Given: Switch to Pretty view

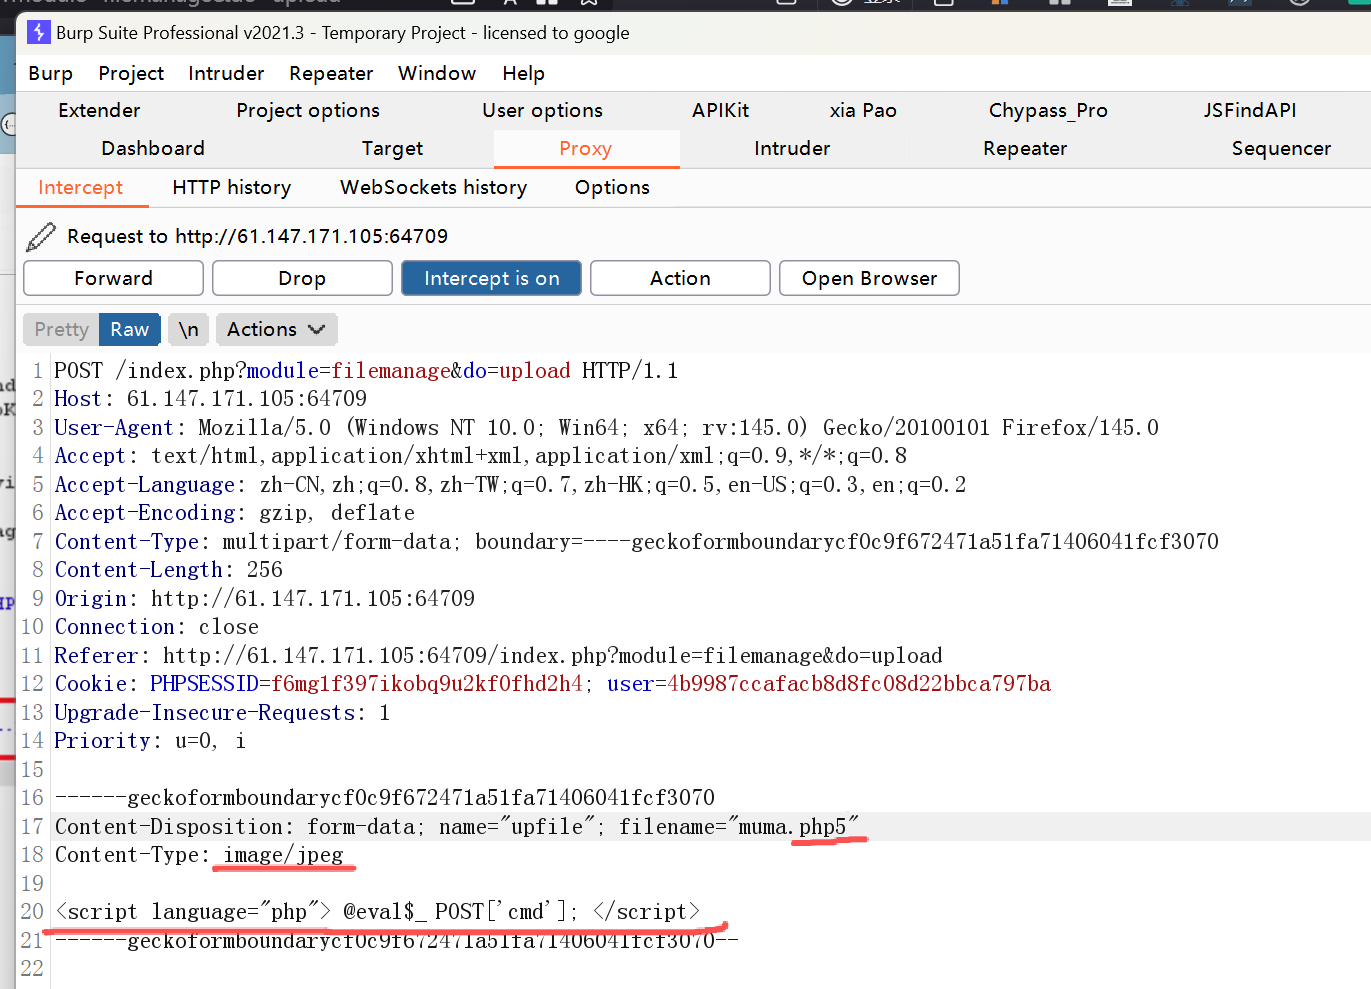Looking at the screenshot, I should coord(61,329).
